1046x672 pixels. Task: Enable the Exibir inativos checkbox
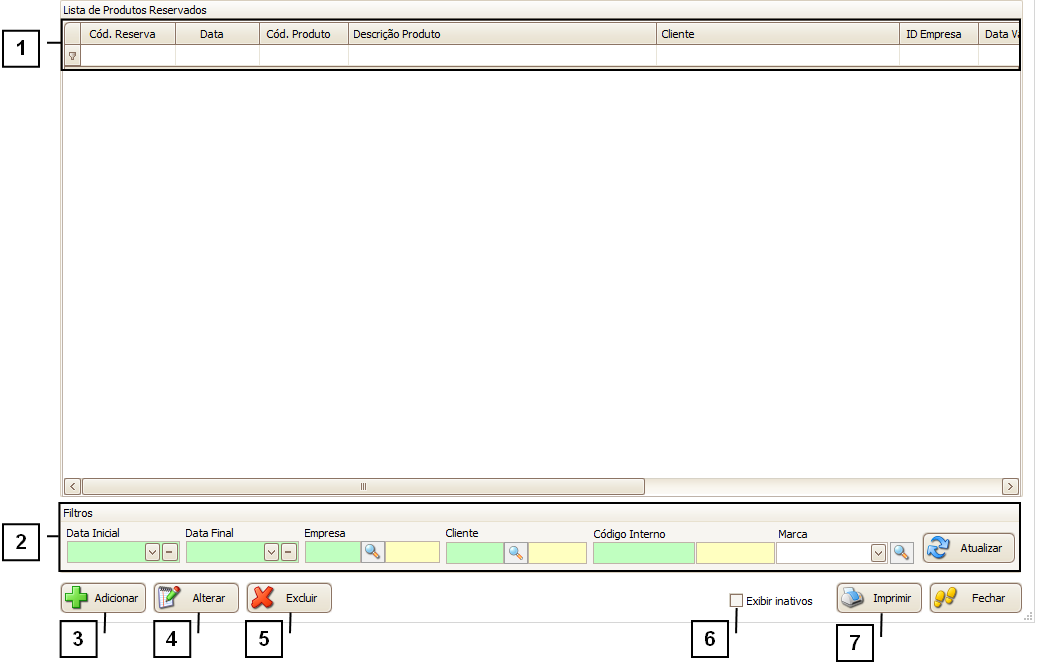pos(737,601)
